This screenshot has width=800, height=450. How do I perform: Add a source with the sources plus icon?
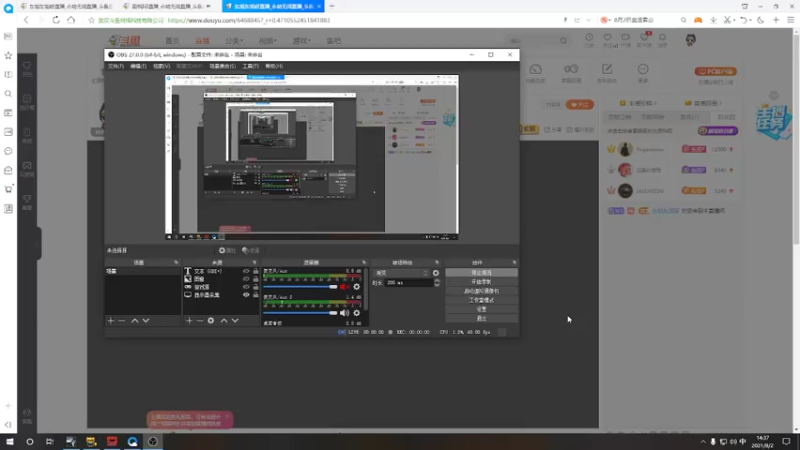coord(189,320)
